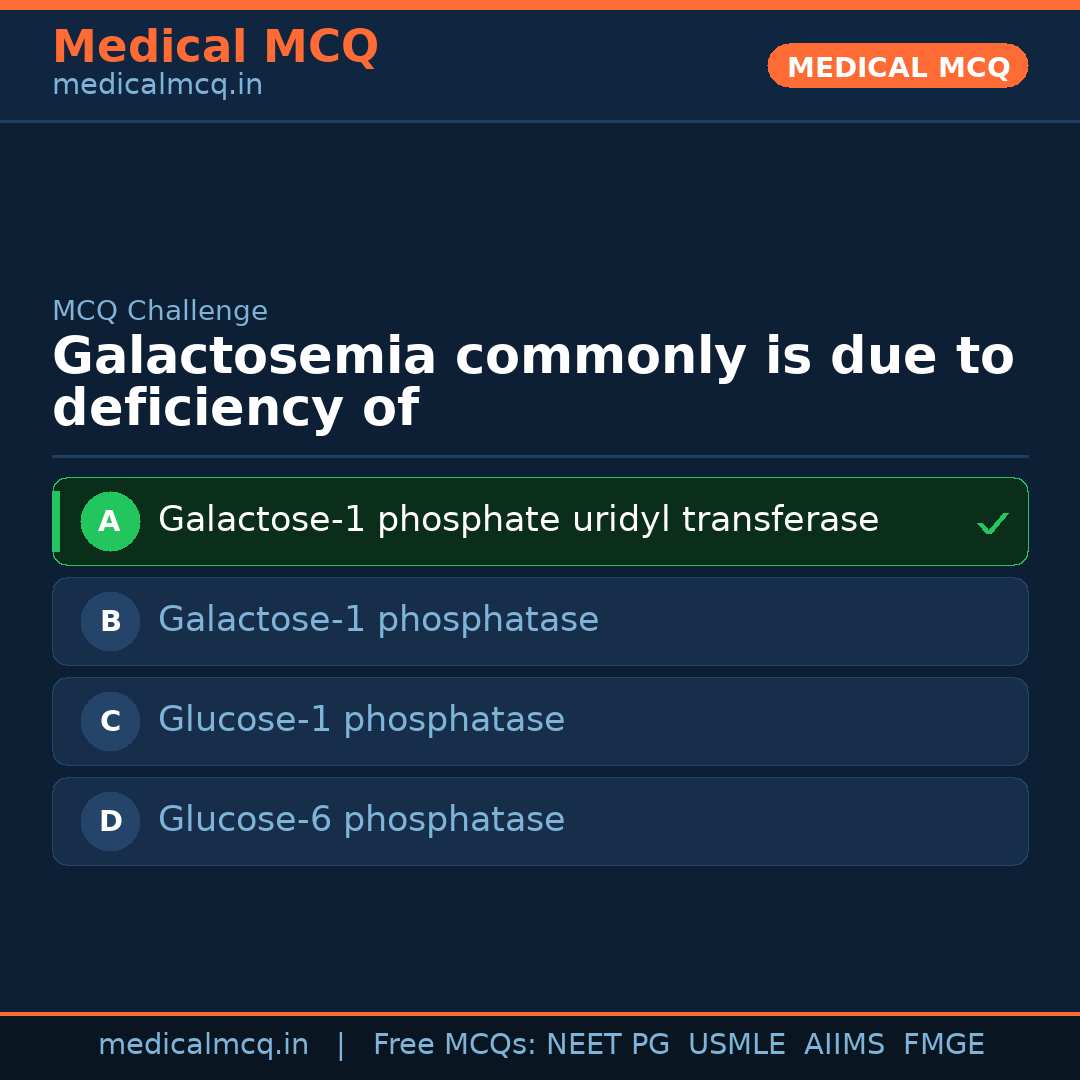Select answer Galactose-1 phosphatase

click(x=378, y=620)
